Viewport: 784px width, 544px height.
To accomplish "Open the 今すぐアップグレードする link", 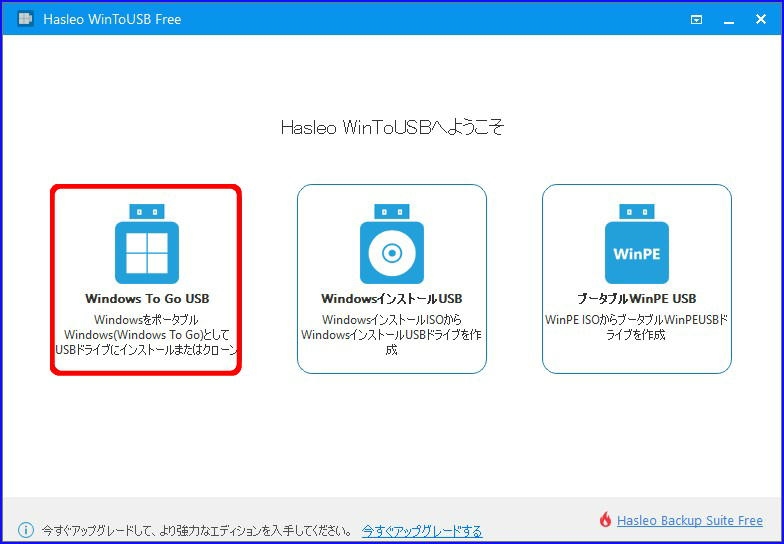I will pos(422,530).
